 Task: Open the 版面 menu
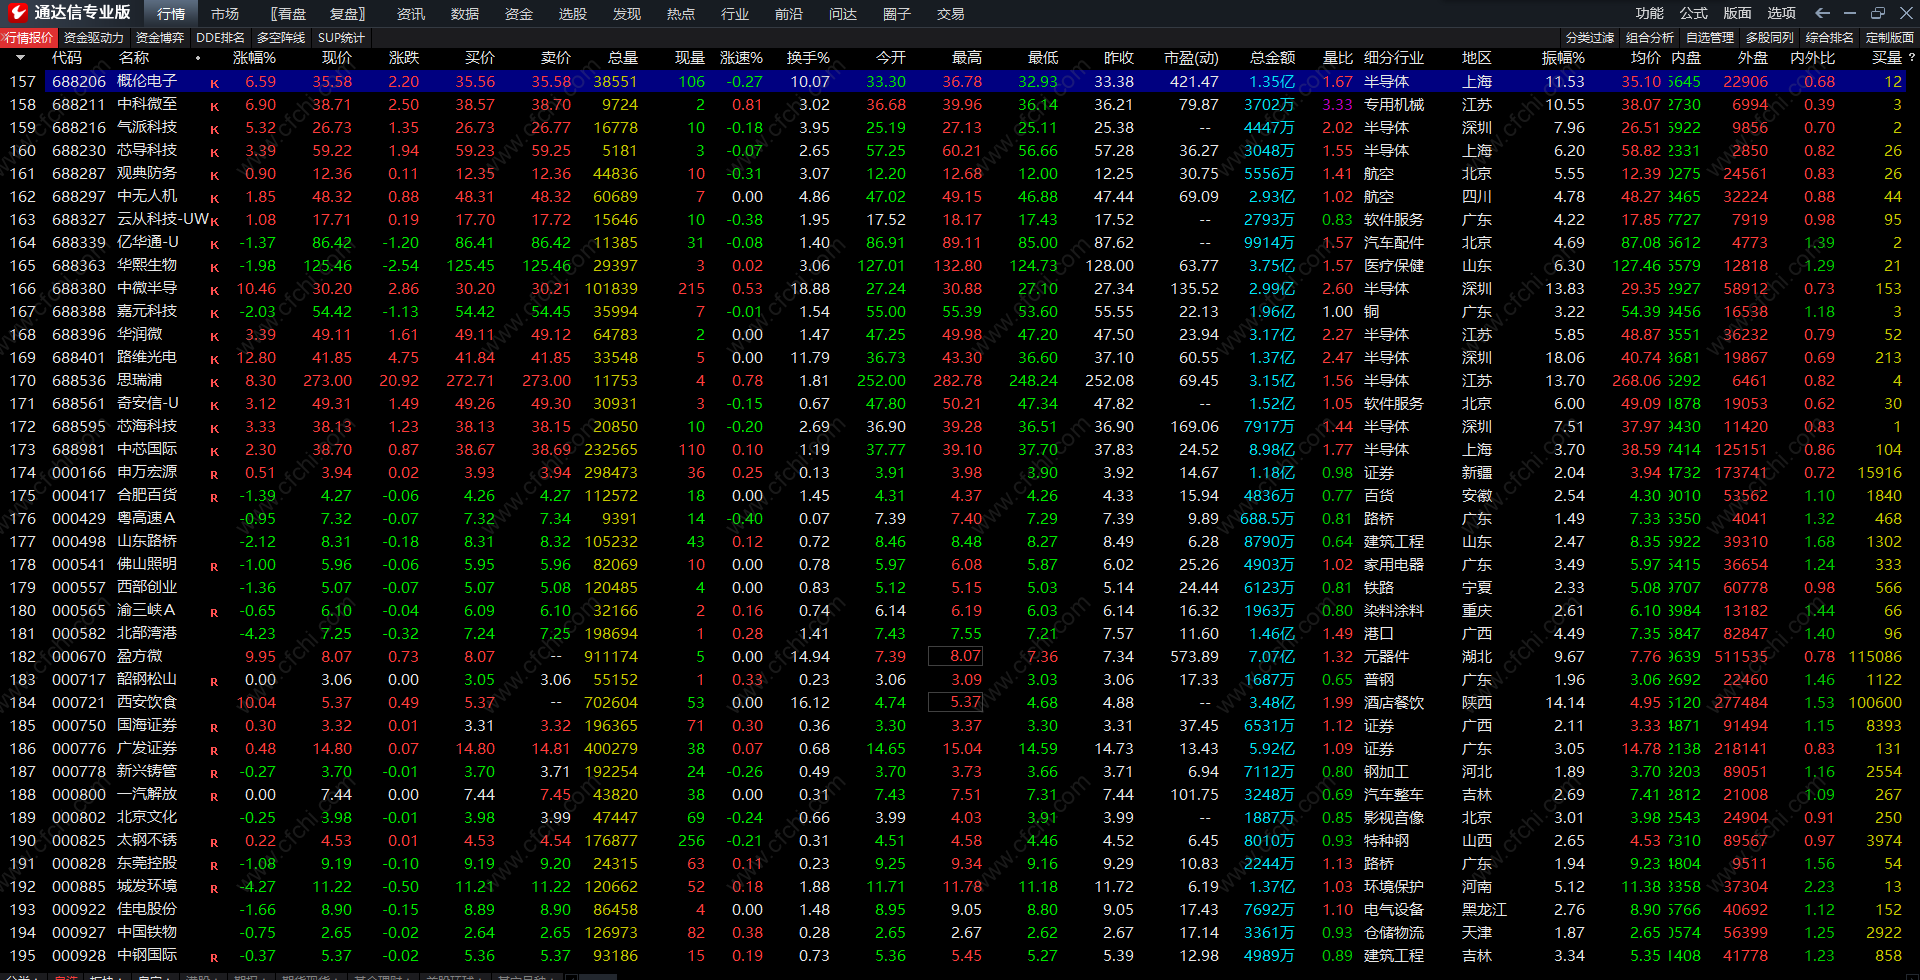click(x=1738, y=13)
